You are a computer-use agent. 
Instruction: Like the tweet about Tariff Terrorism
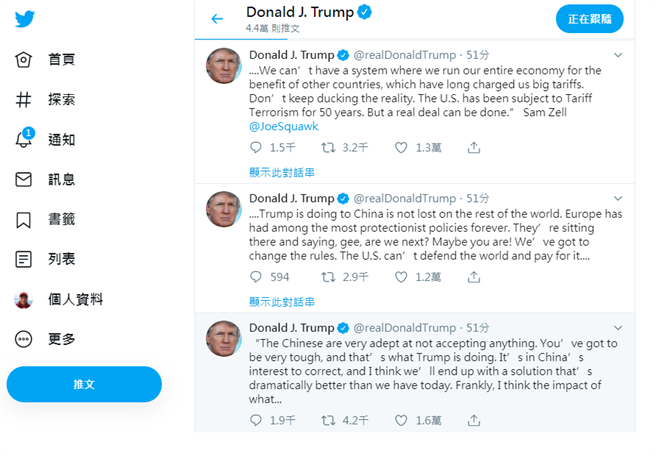point(401,147)
